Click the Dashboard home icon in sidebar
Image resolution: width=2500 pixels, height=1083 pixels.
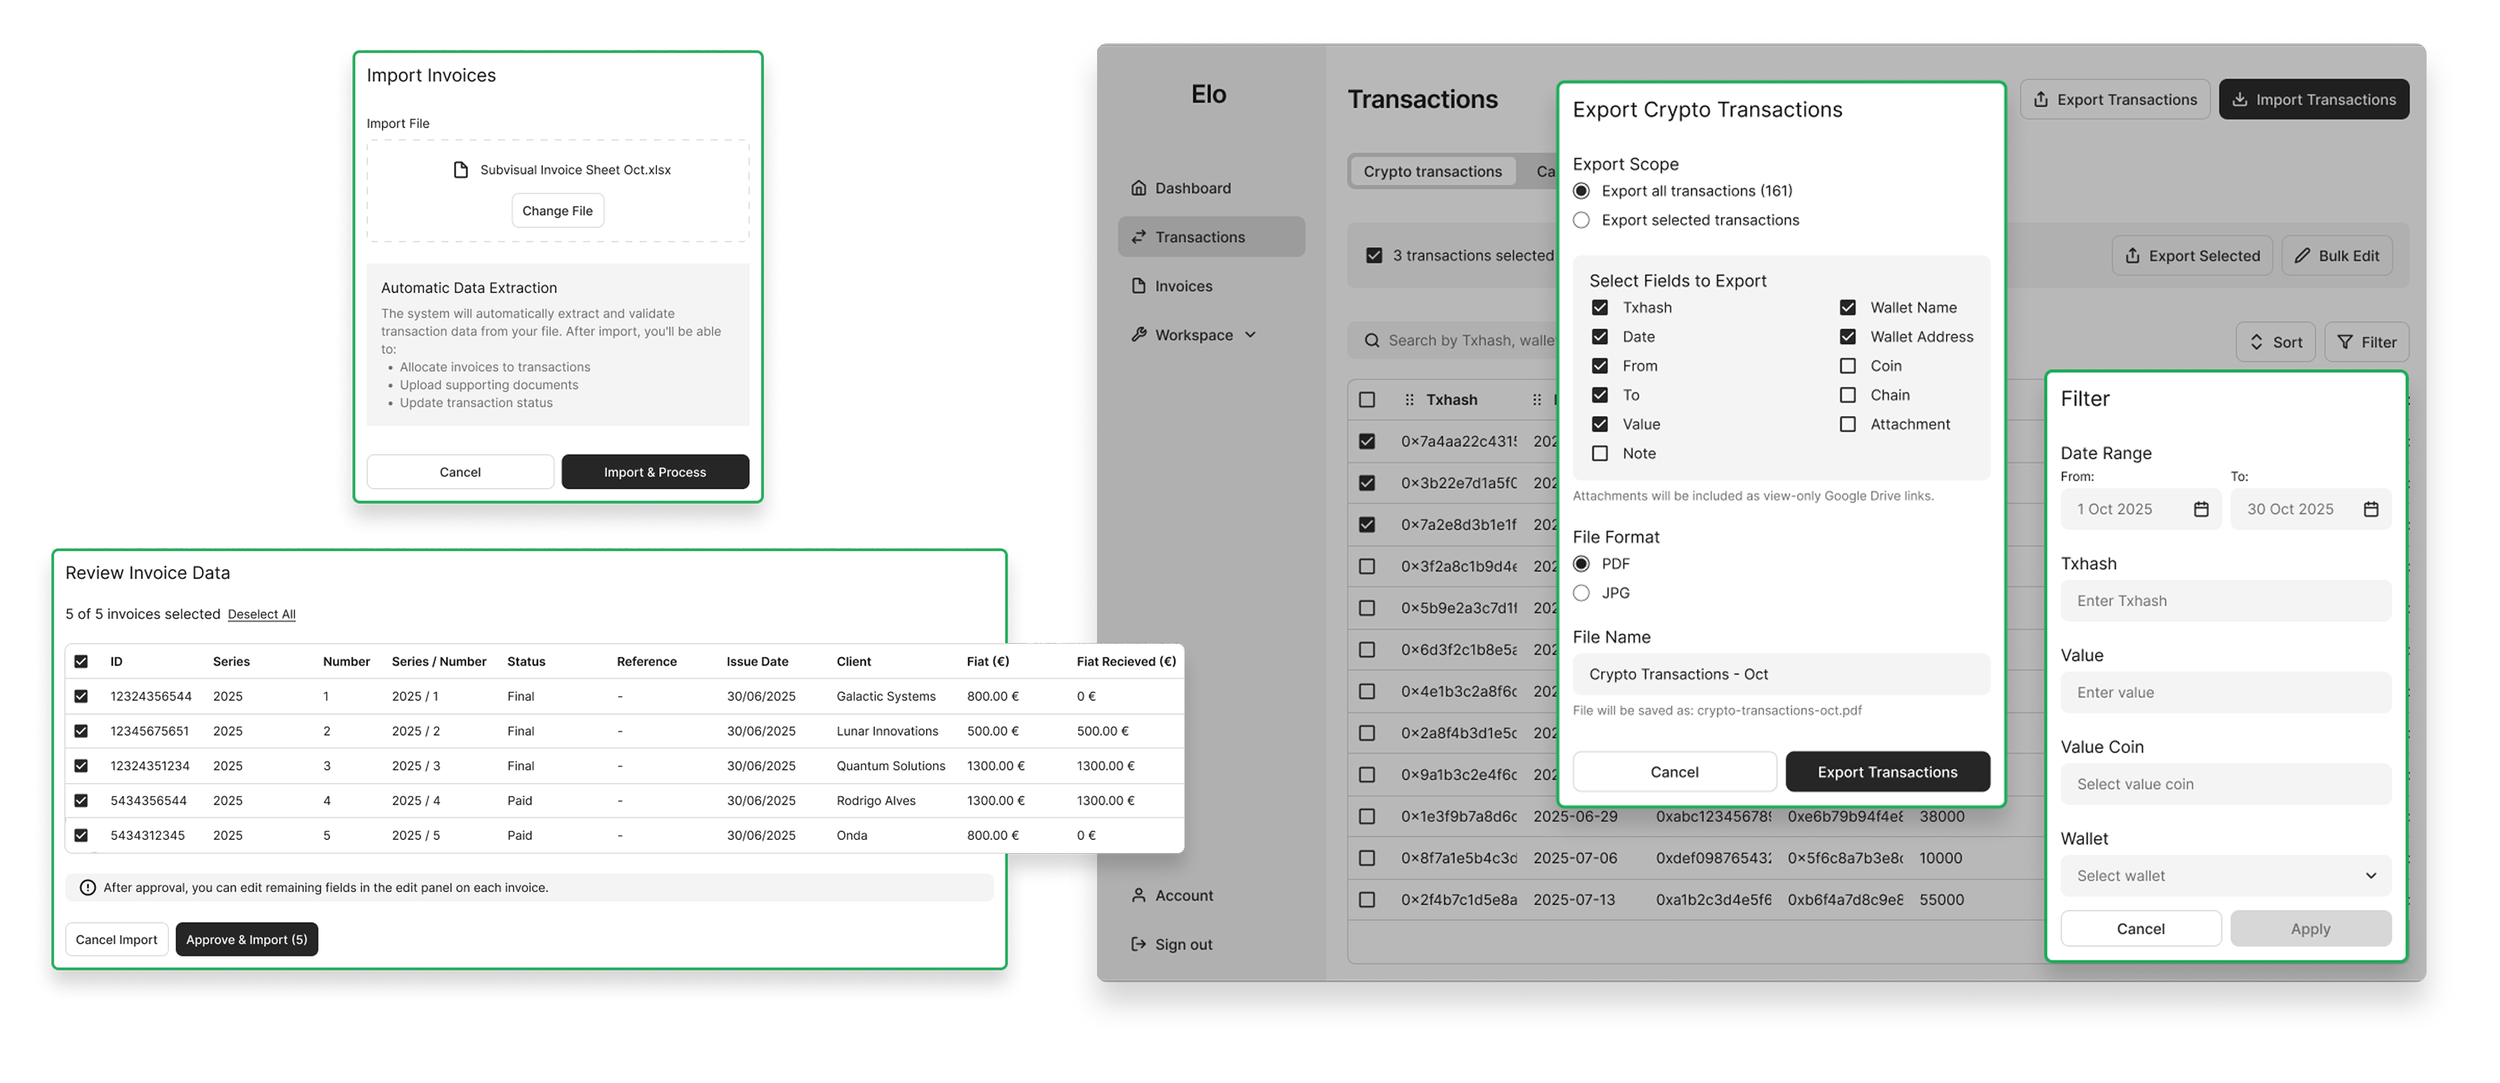tap(1138, 188)
